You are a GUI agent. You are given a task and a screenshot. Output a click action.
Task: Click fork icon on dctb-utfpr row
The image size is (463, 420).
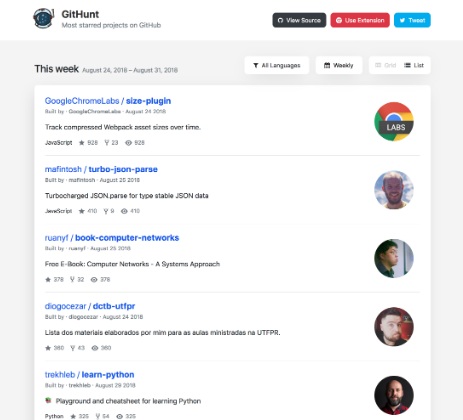click(x=73, y=348)
